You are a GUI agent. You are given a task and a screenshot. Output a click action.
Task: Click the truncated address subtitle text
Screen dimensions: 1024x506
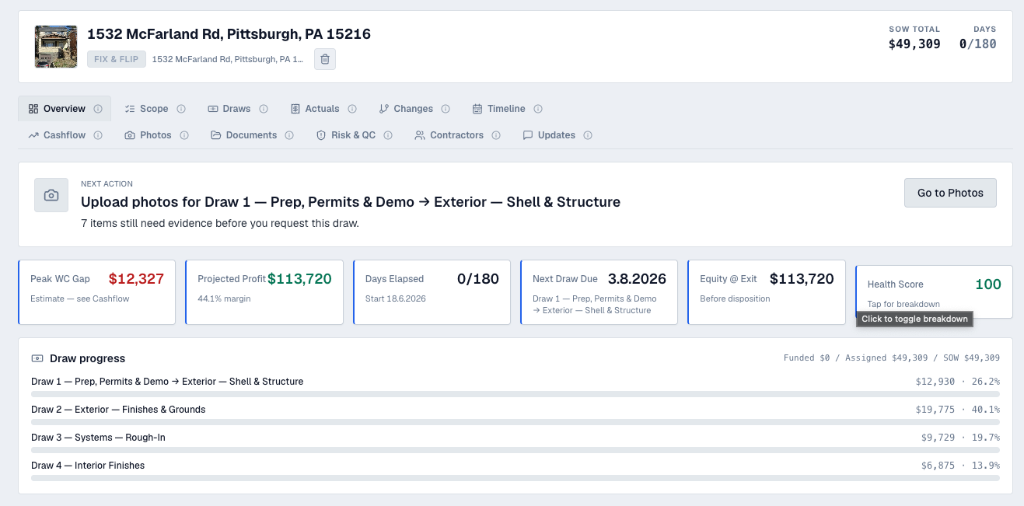[x=228, y=59]
